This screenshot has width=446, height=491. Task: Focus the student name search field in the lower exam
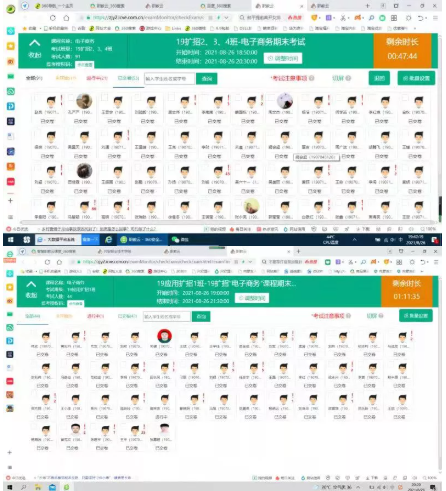(167, 316)
